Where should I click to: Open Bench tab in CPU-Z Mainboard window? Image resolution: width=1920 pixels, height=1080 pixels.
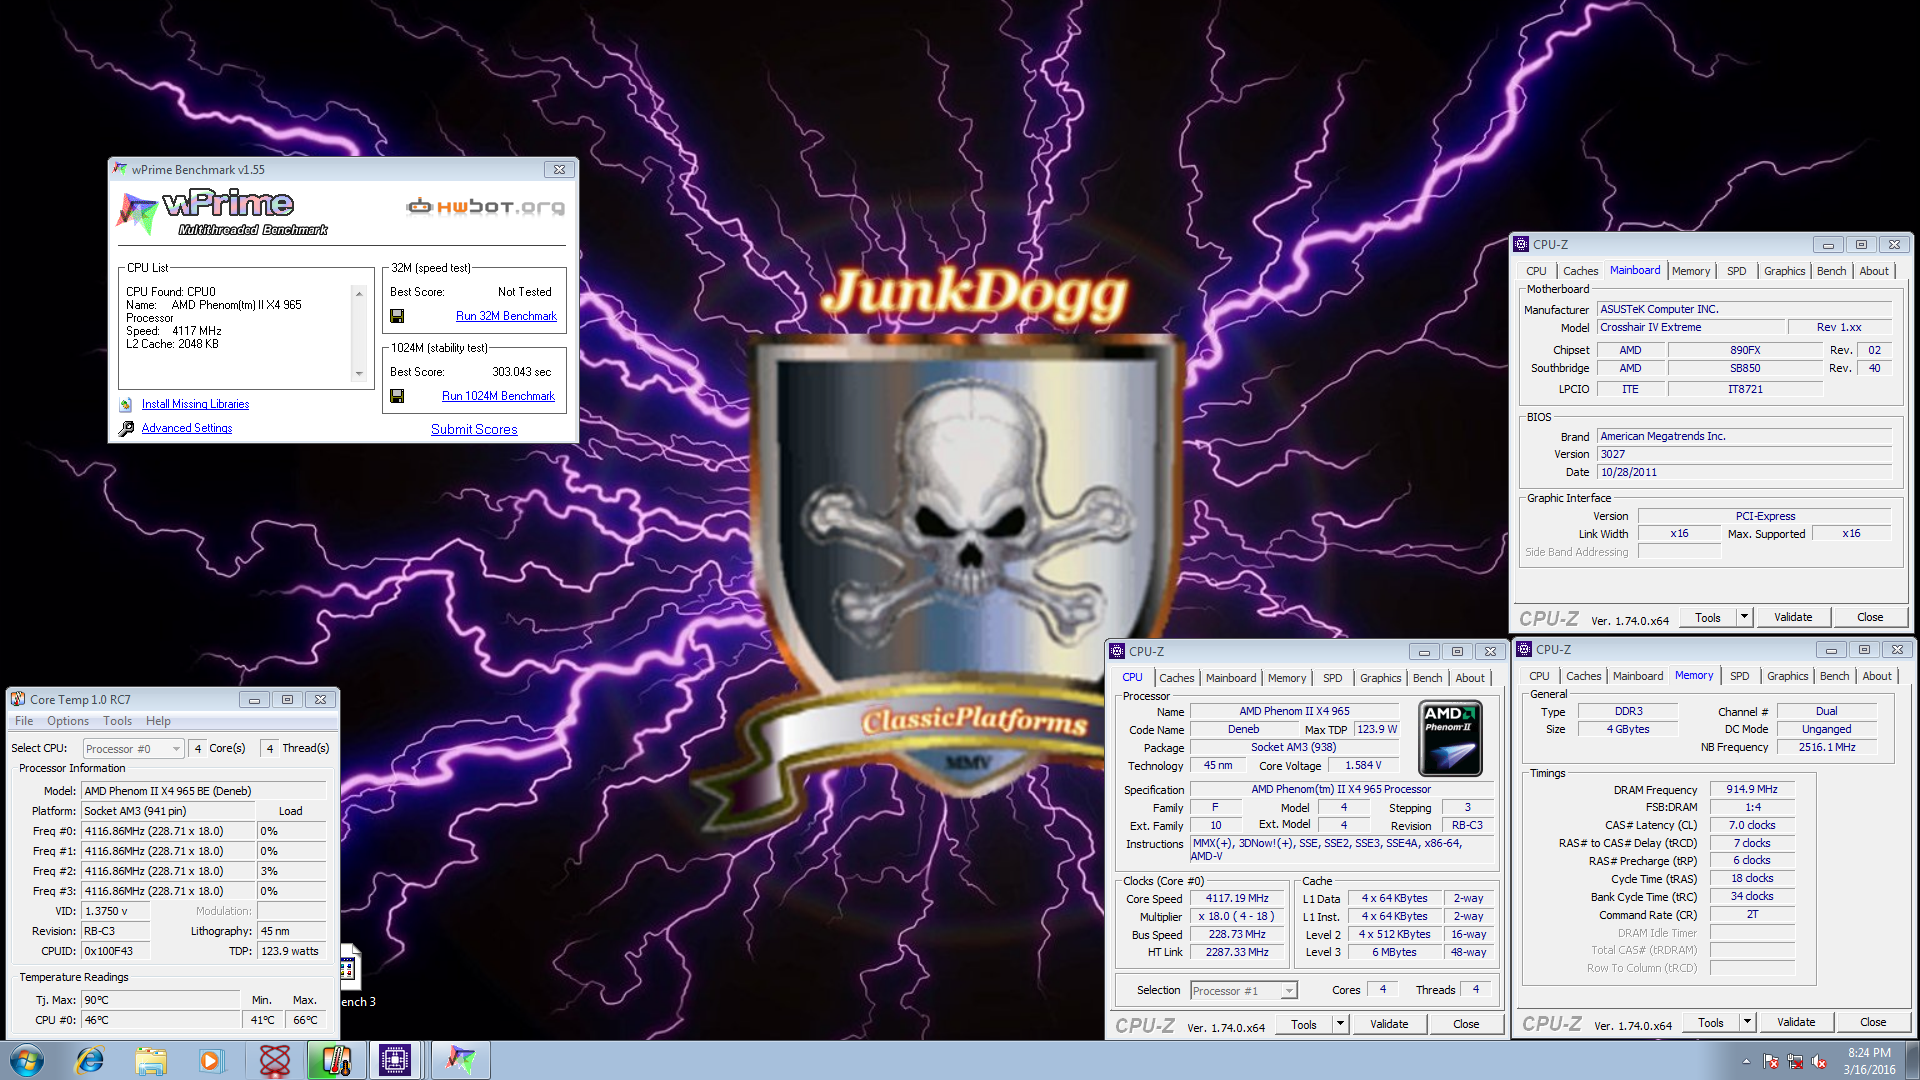coord(1831,271)
